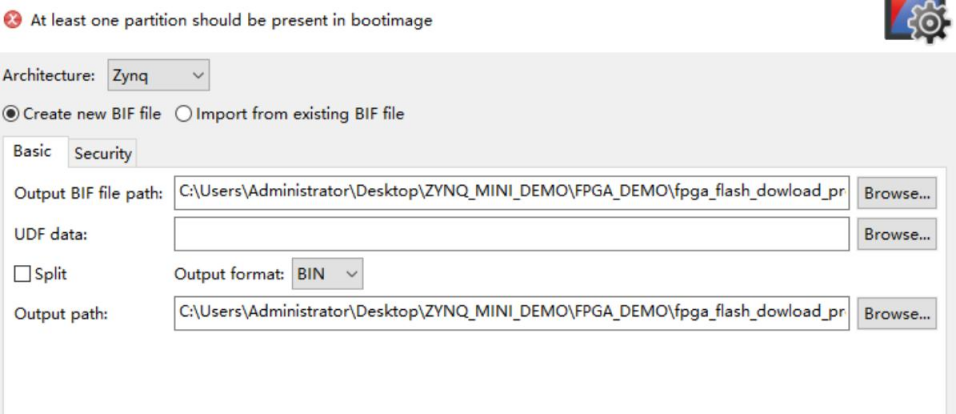Expand the Output format BIN dropdown
Screen dimensions: 956x414
click(x=327, y=274)
